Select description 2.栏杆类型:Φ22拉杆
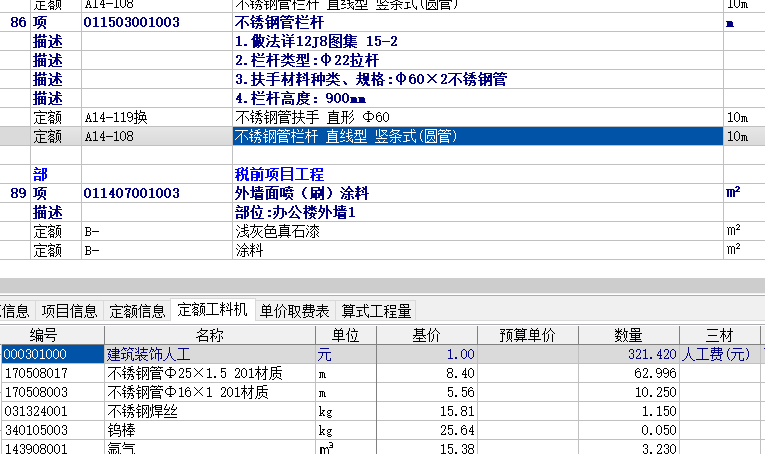The width and height of the screenshot is (765, 454). coord(307,60)
